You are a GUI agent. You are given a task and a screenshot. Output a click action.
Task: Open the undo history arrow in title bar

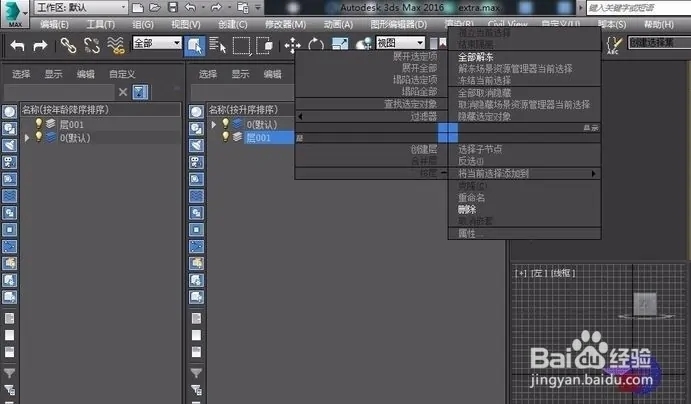[x=203, y=7]
